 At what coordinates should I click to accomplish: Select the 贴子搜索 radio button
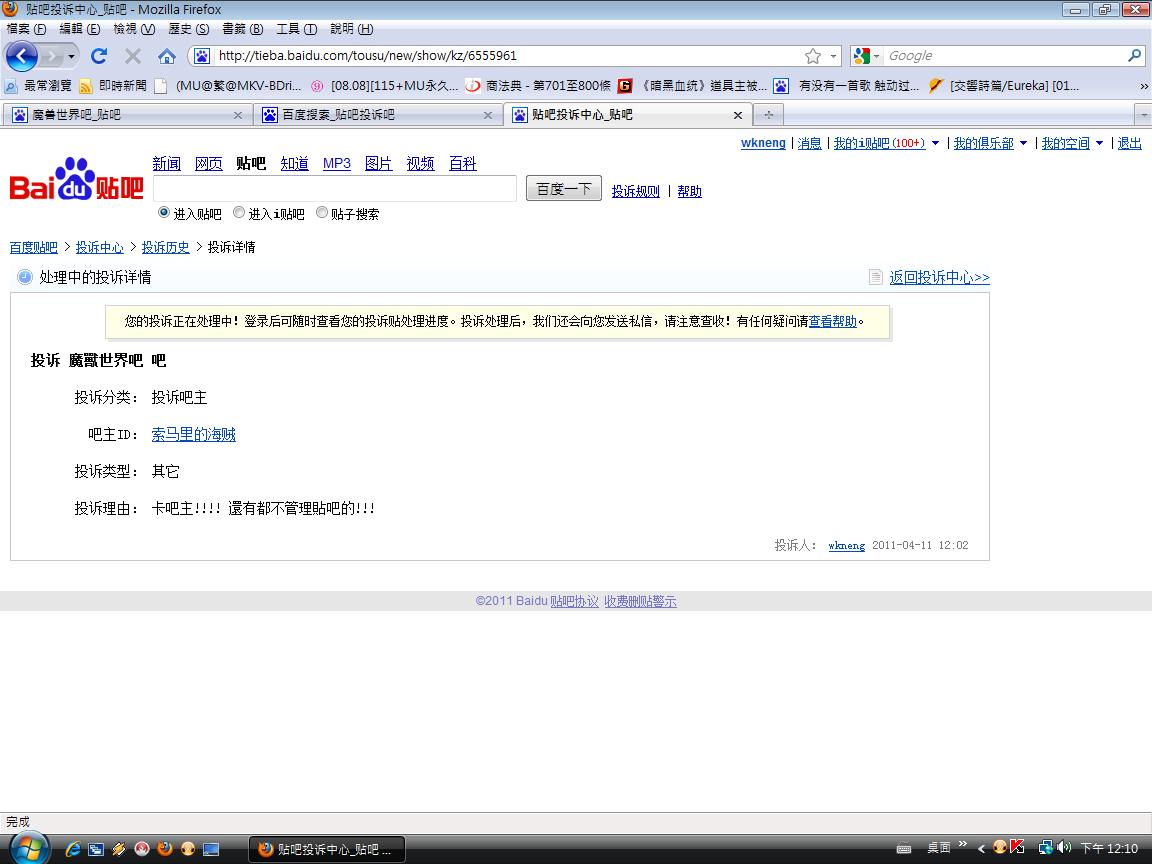point(322,212)
